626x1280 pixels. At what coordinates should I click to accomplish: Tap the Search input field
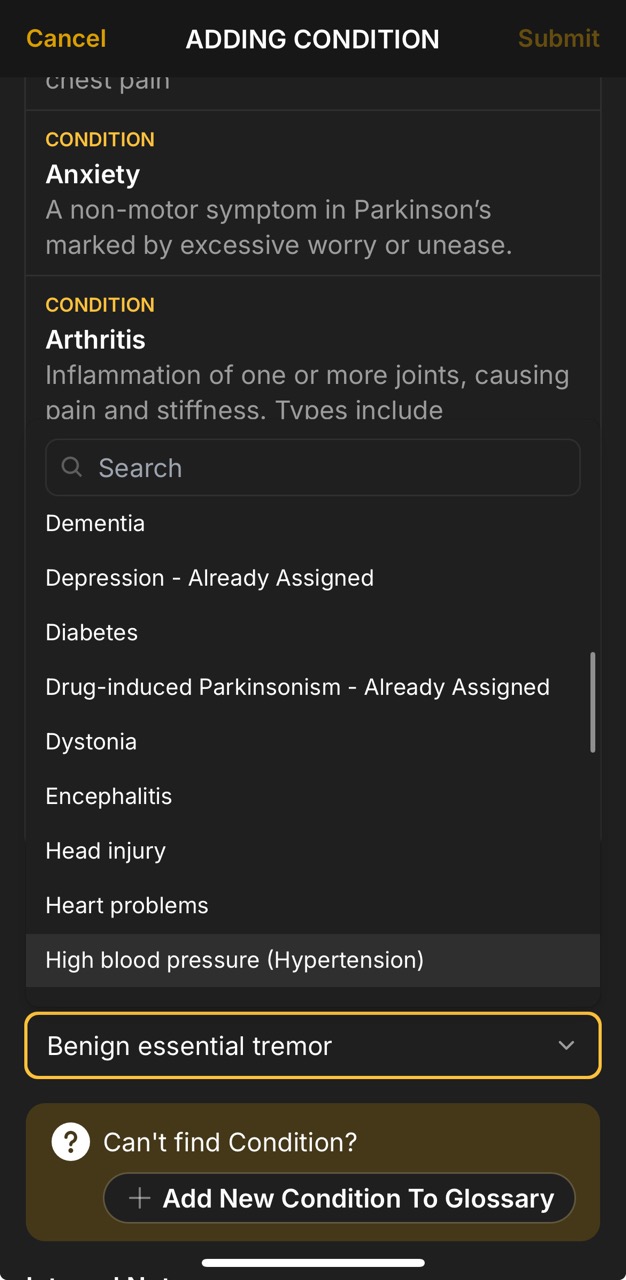(x=313, y=467)
